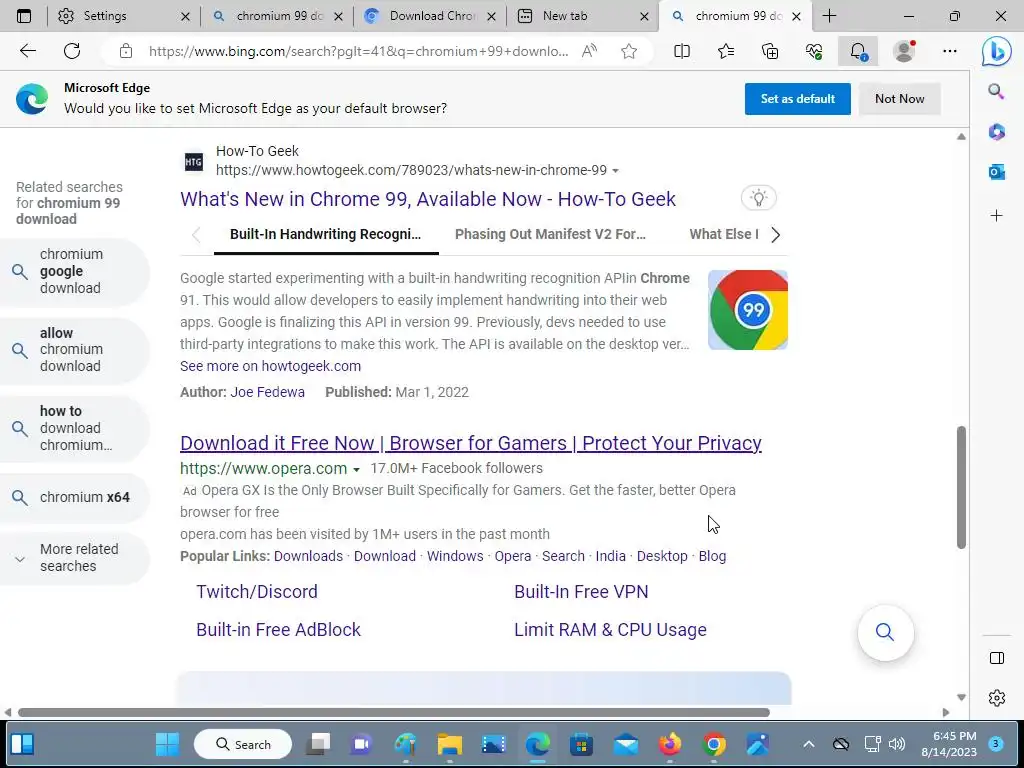Viewport: 1024px width, 768px height.
Task: Search chromium google download suggestion
Action: [x=75, y=271]
